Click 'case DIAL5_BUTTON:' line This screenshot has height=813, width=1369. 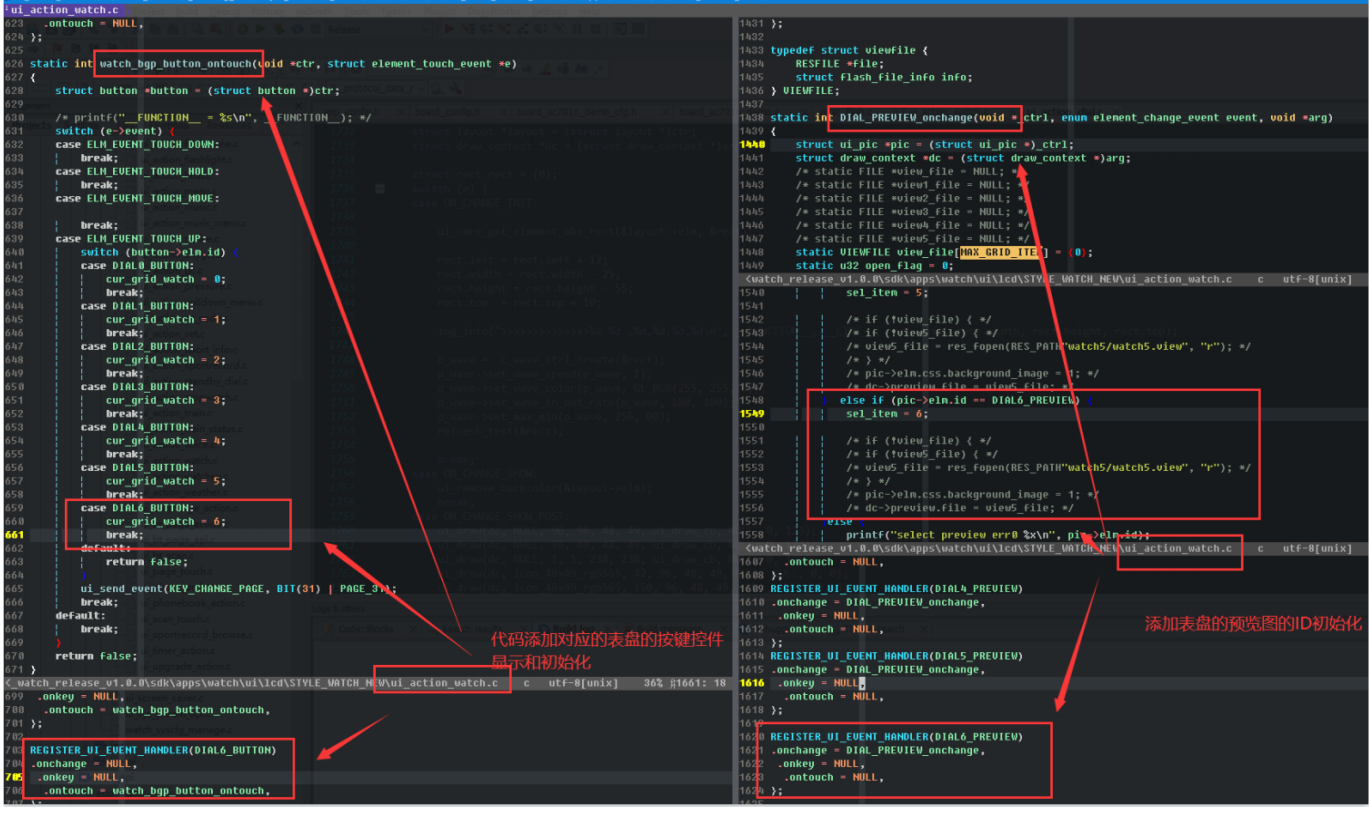click(x=137, y=467)
